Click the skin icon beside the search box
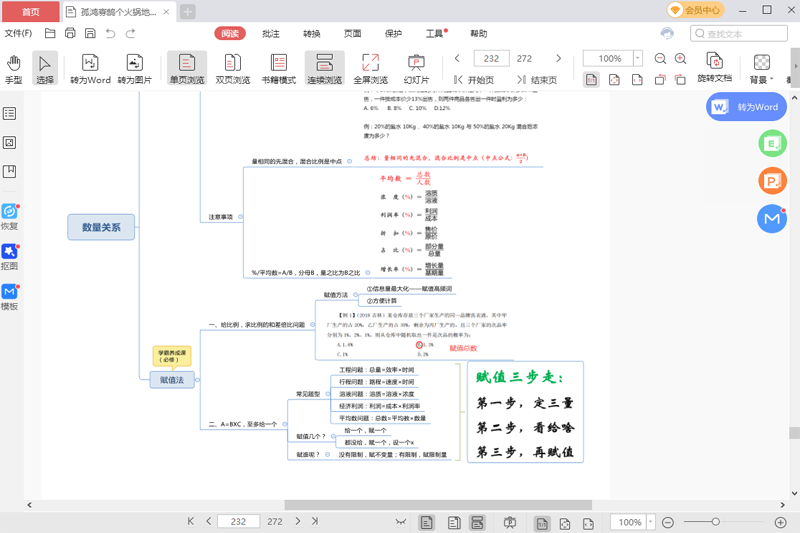The width and height of the screenshot is (800, 533). [x=667, y=34]
